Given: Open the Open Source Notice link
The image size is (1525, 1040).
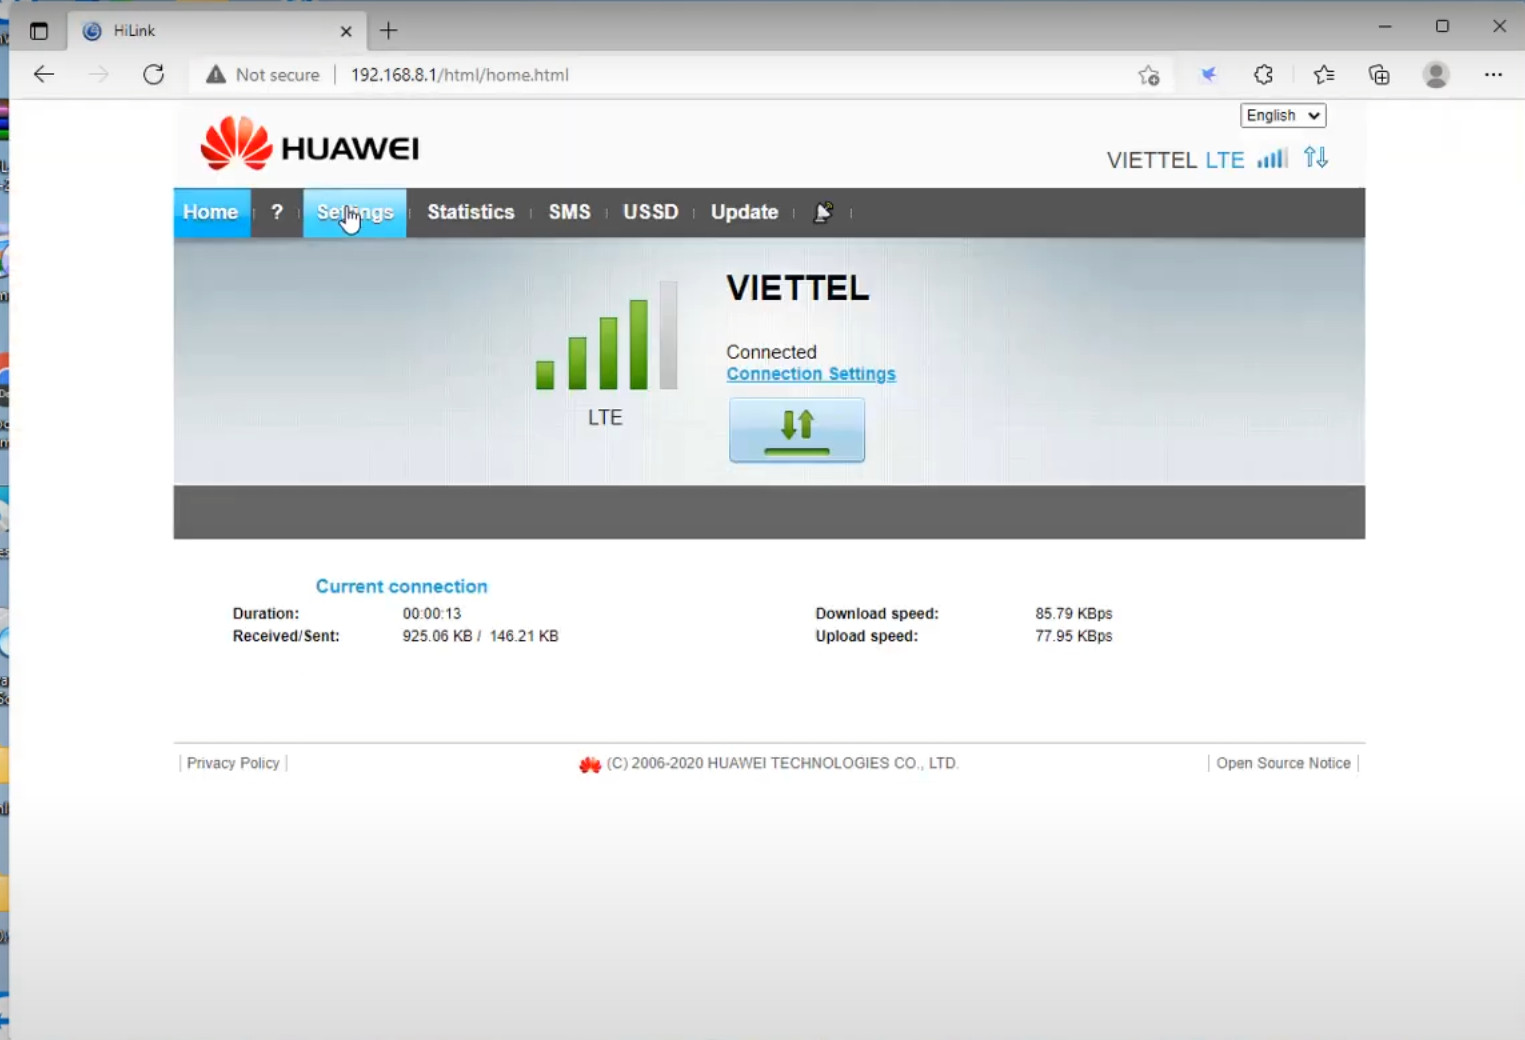Looking at the screenshot, I should 1283,763.
